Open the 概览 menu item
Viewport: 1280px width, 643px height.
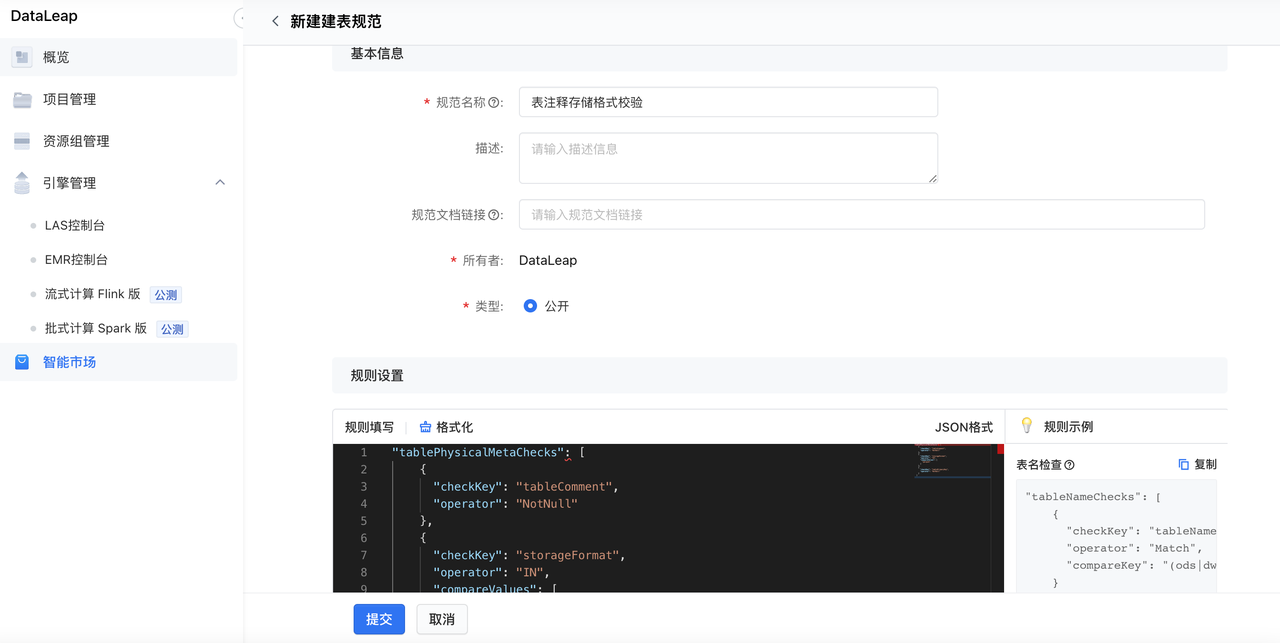pos(119,57)
